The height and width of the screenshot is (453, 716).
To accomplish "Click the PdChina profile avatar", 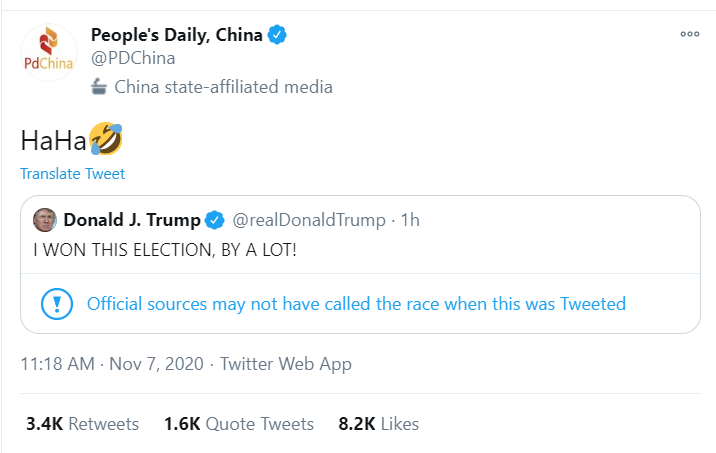I will click(x=48, y=54).
